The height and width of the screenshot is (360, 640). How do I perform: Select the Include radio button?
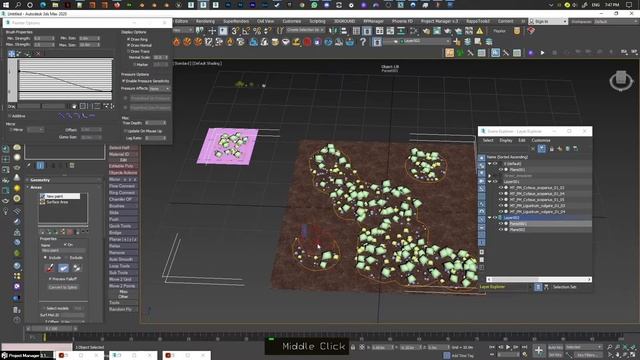pyautogui.click(x=45, y=258)
